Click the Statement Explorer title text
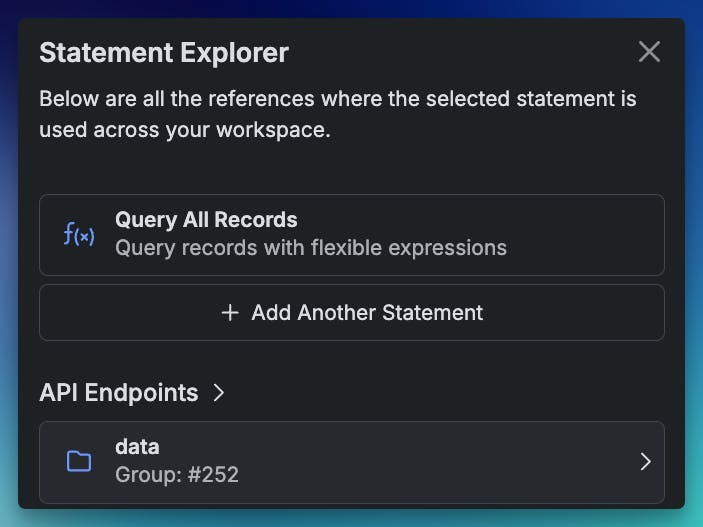The height and width of the screenshot is (527, 703). 163,52
